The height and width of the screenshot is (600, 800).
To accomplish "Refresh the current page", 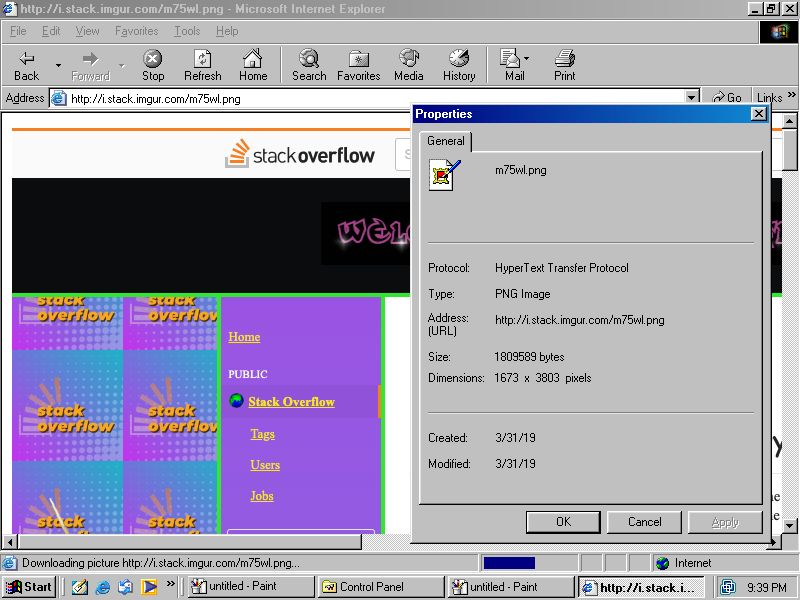I will tap(203, 63).
